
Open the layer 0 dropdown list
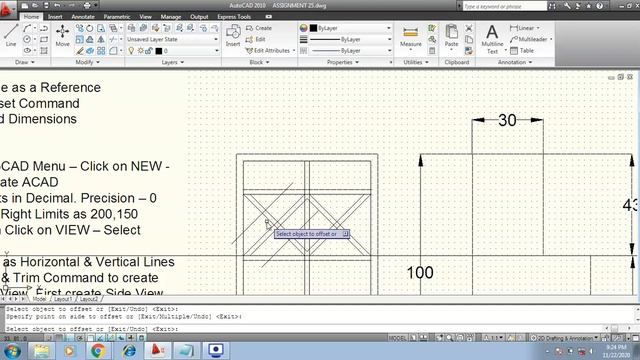[x=172, y=51]
